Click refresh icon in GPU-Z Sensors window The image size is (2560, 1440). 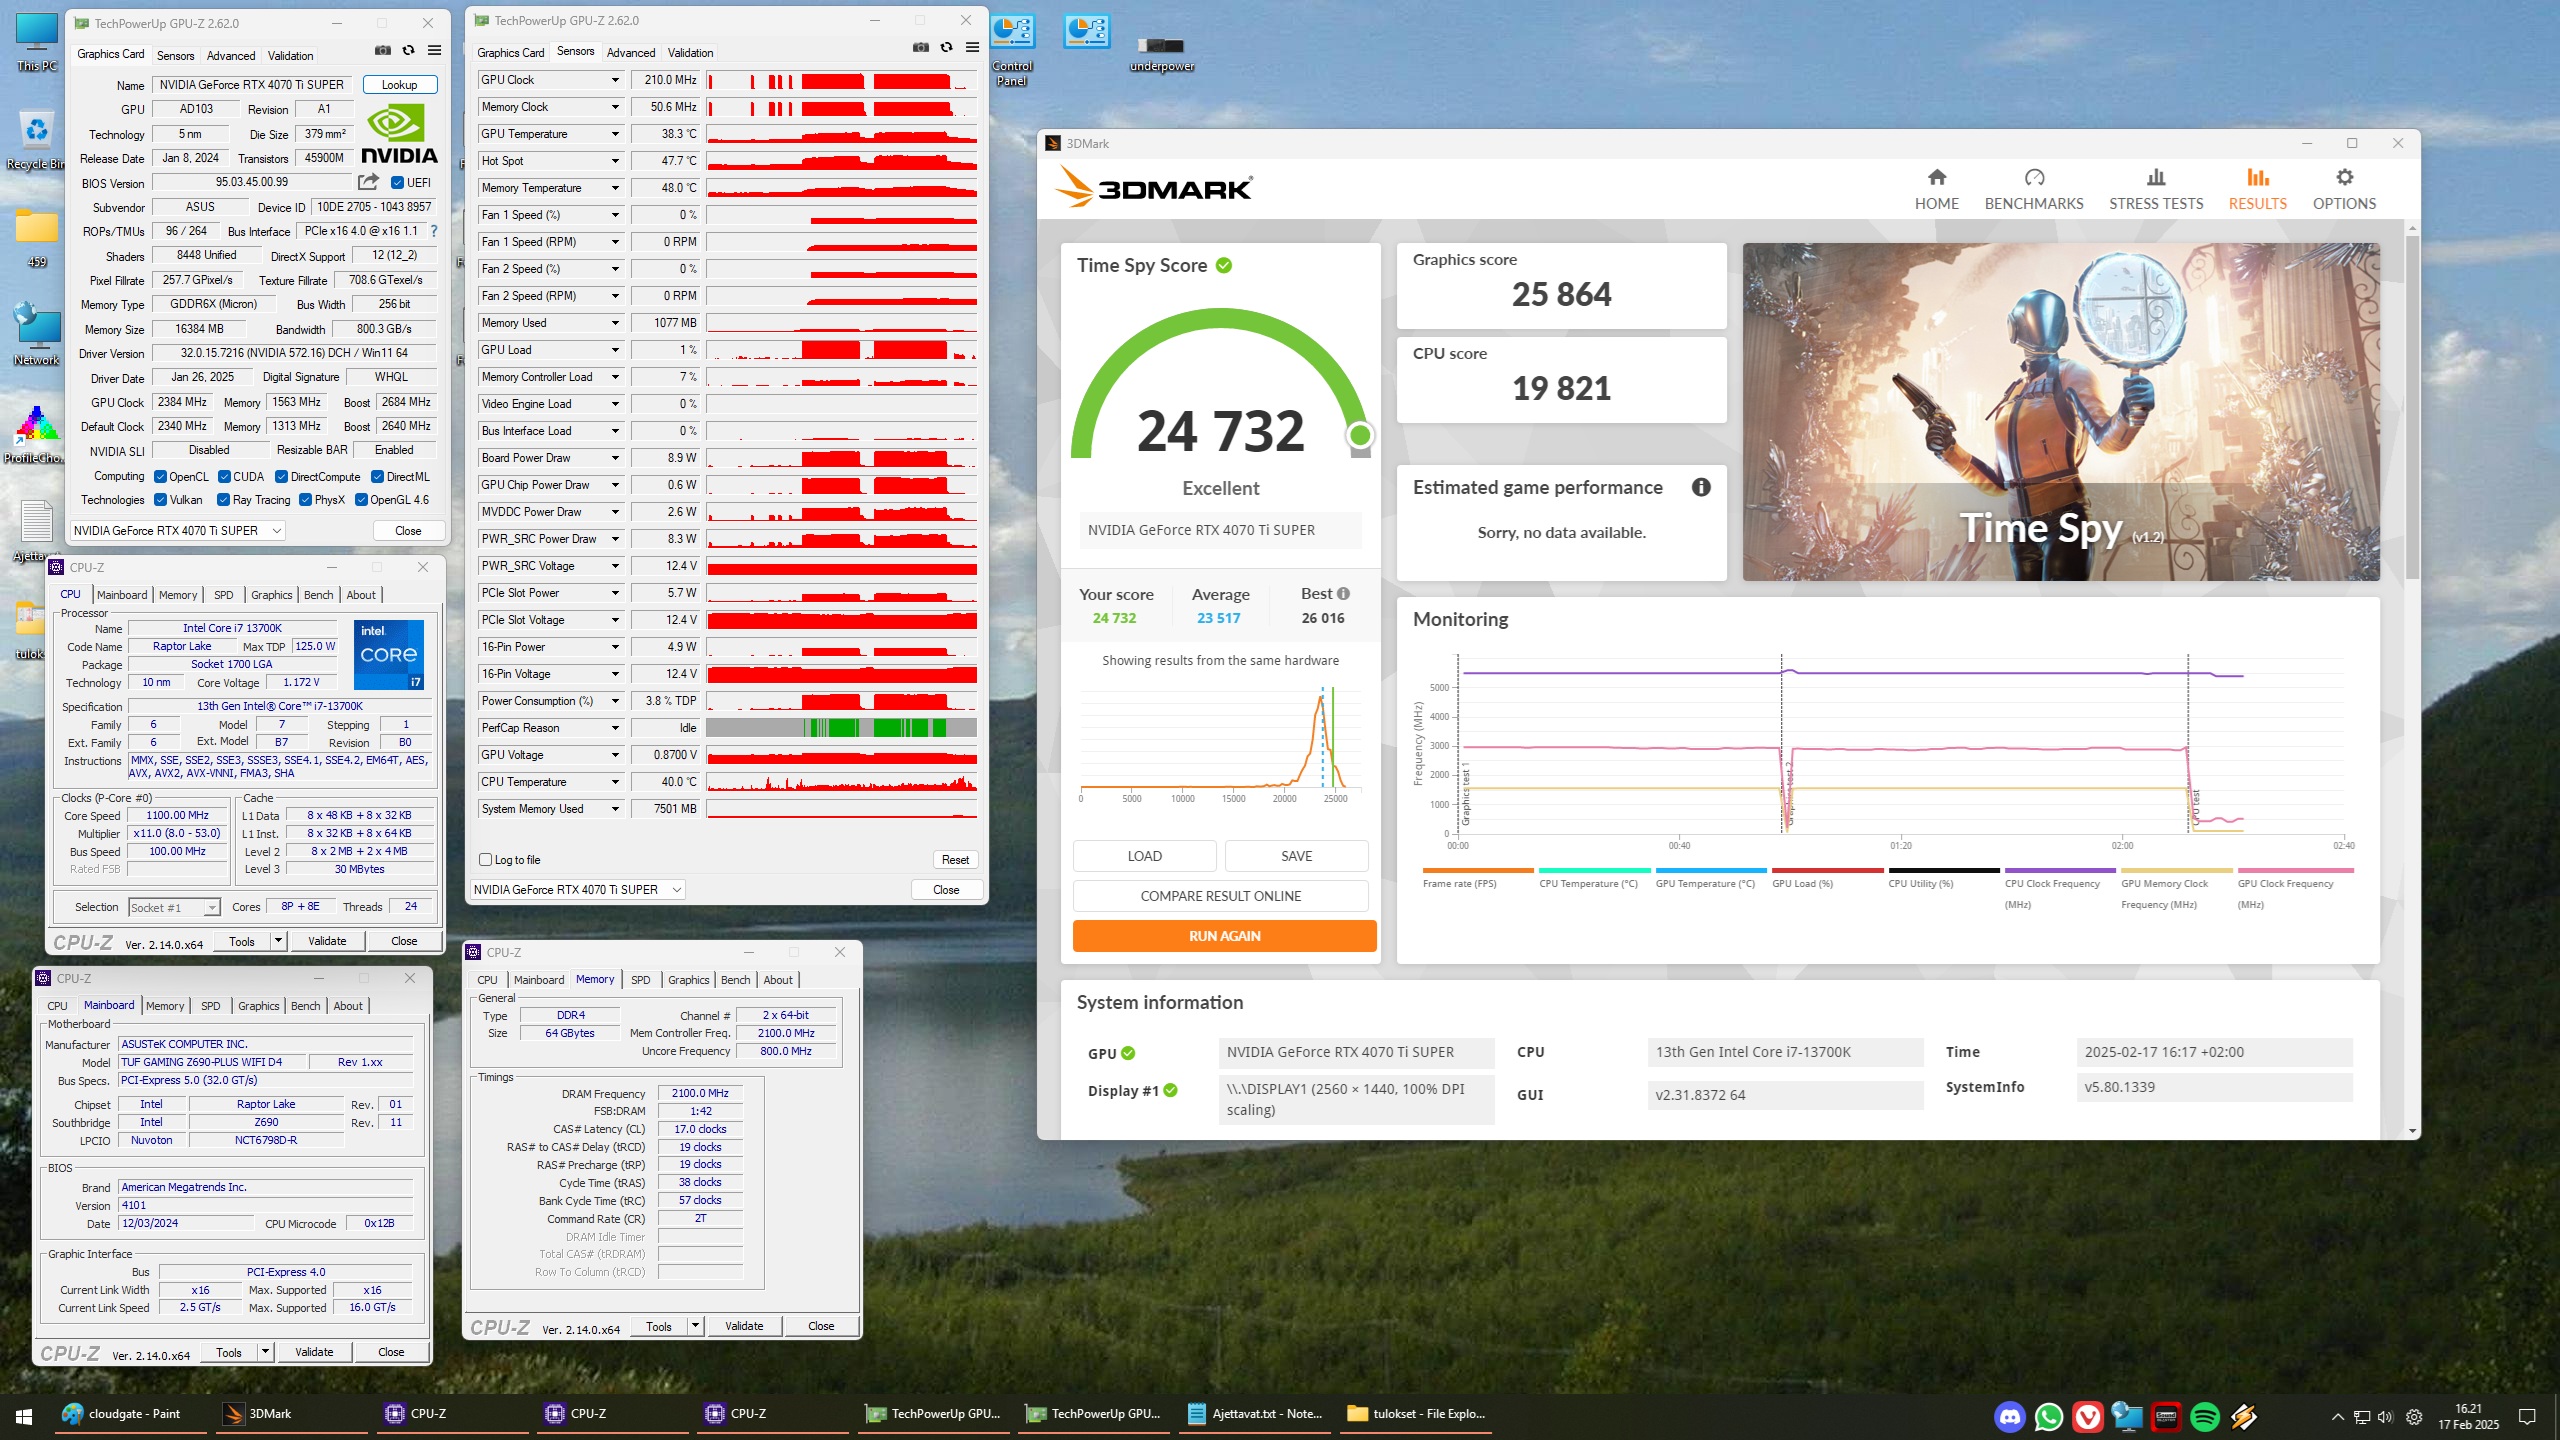(946, 47)
